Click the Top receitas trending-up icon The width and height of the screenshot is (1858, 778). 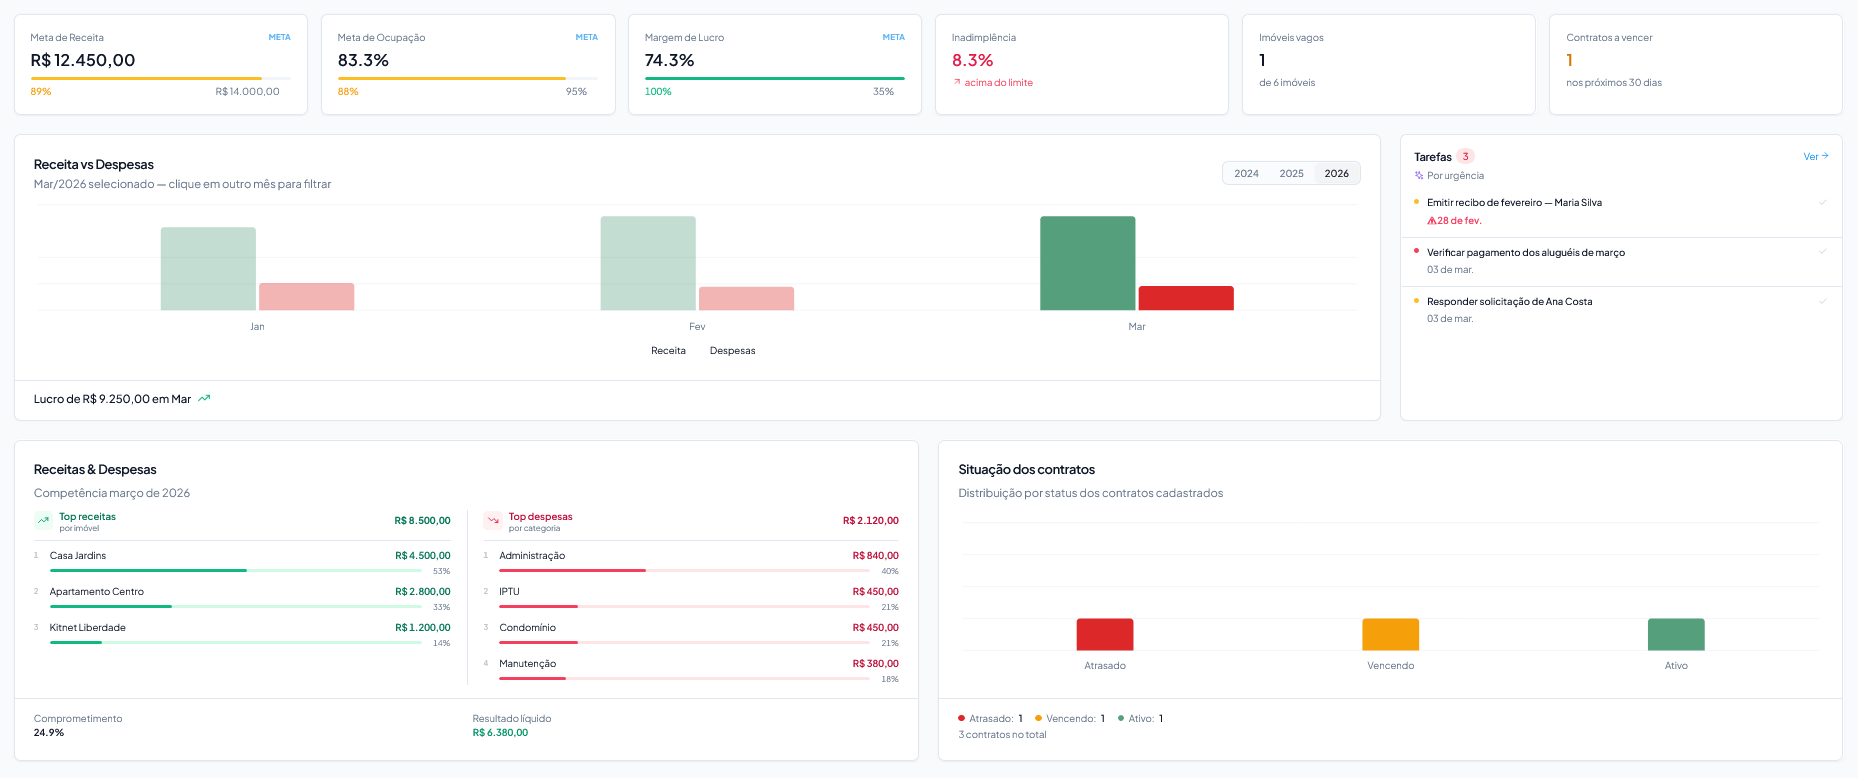pyautogui.click(x=43, y=521)
